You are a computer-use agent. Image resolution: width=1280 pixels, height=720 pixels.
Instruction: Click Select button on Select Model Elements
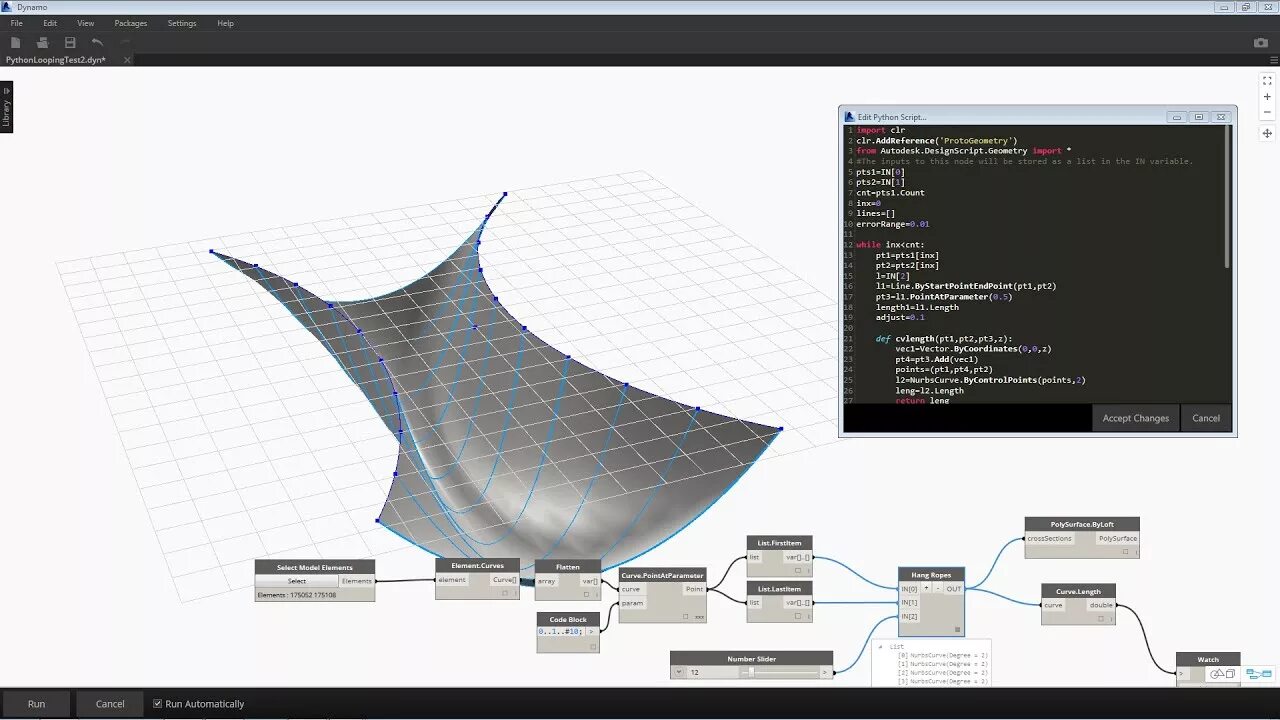tap(297, 581)
